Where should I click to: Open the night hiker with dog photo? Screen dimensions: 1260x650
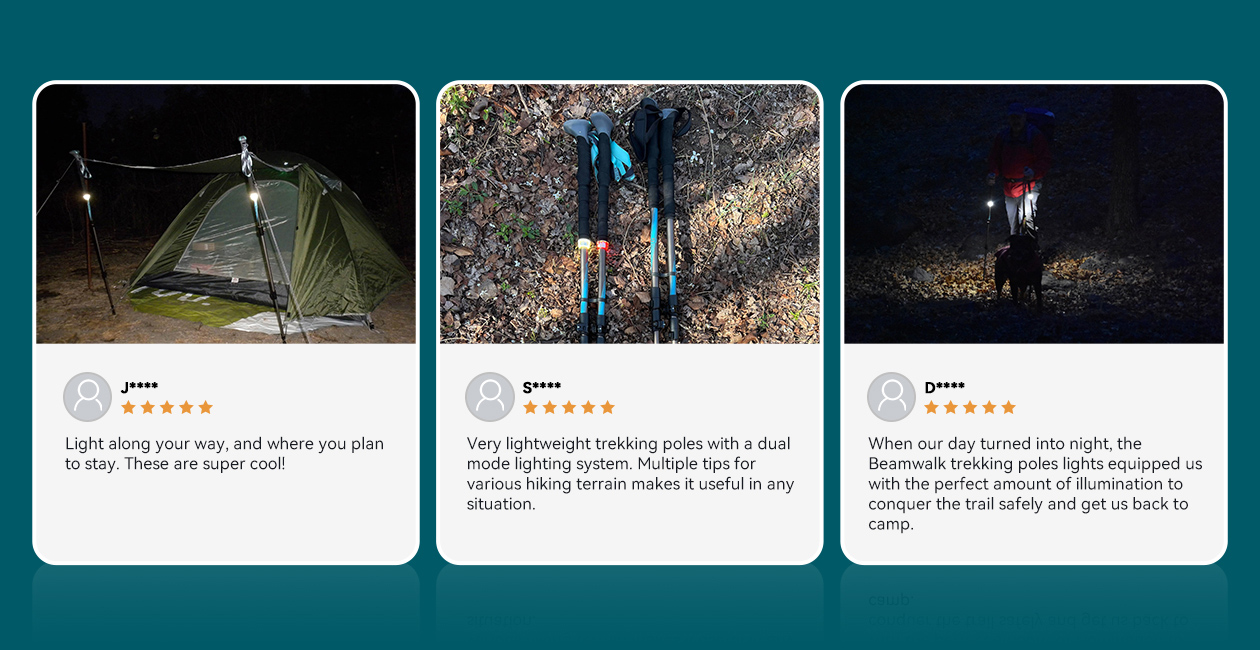tap(1034, 214)
